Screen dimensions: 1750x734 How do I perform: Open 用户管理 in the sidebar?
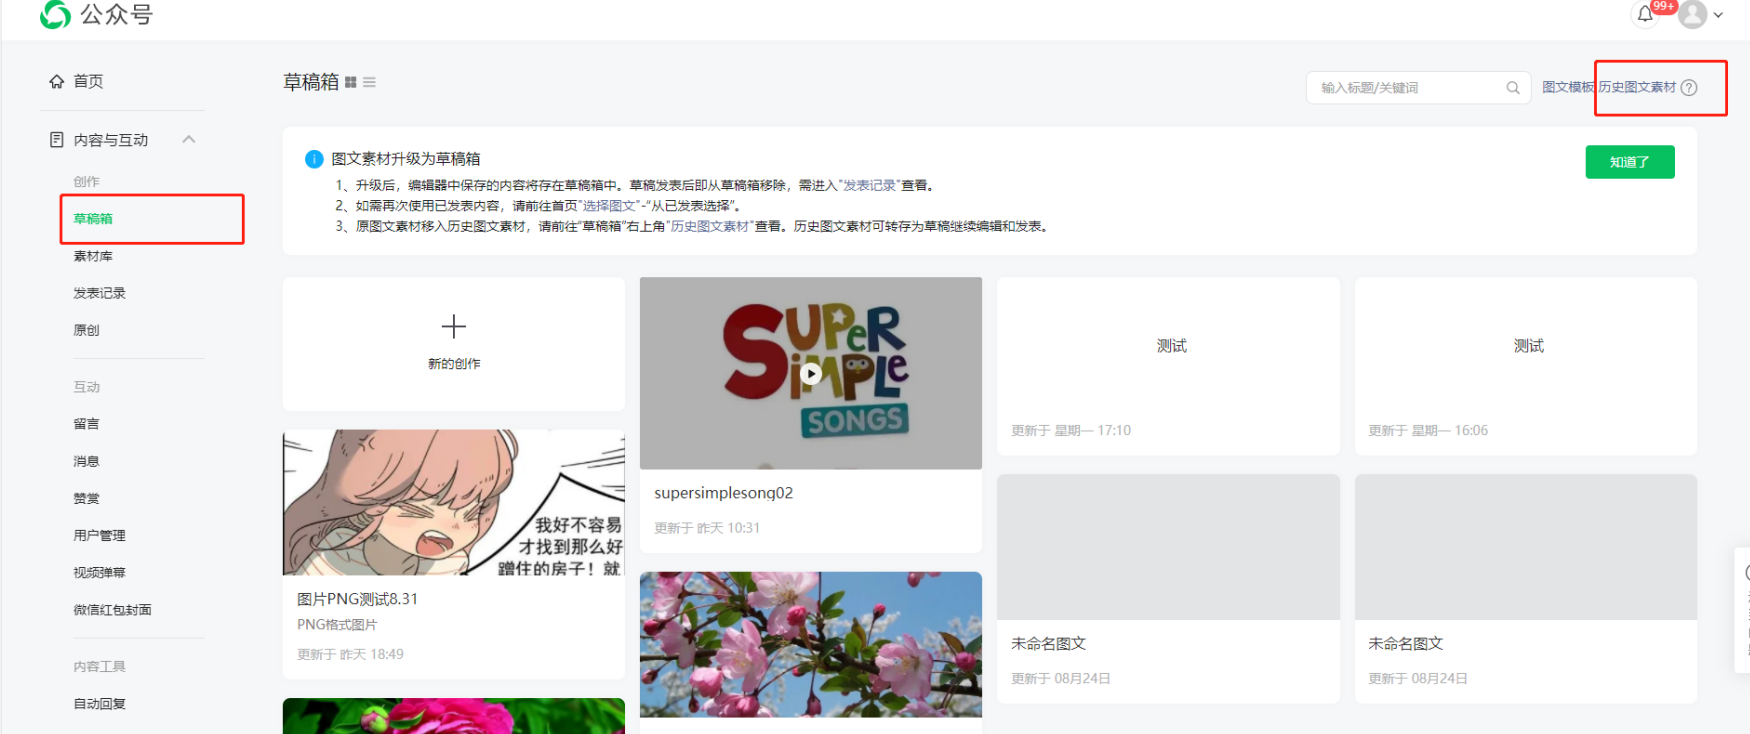(99, 535)
